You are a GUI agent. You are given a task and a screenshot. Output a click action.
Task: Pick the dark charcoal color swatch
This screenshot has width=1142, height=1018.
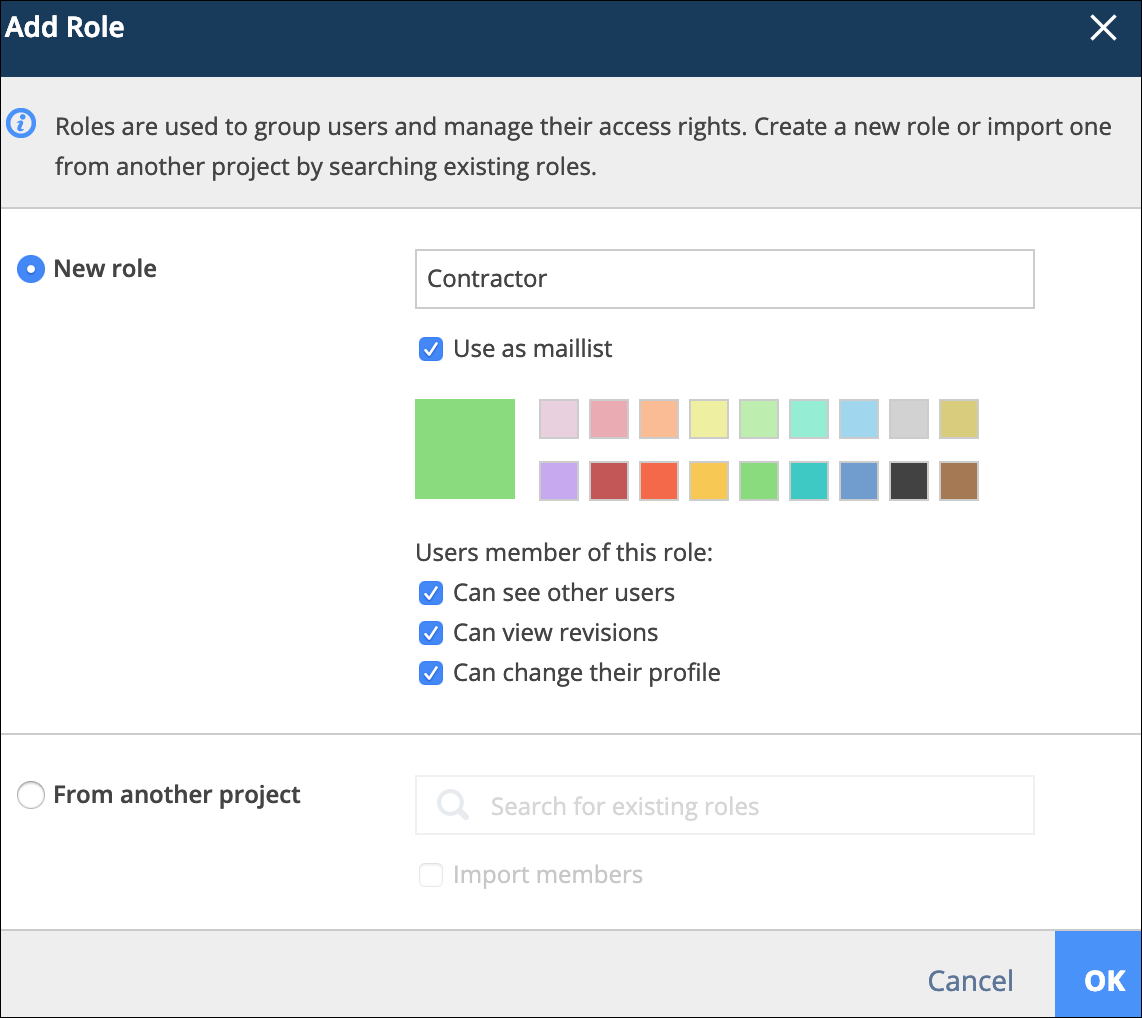tap(909, 481)
